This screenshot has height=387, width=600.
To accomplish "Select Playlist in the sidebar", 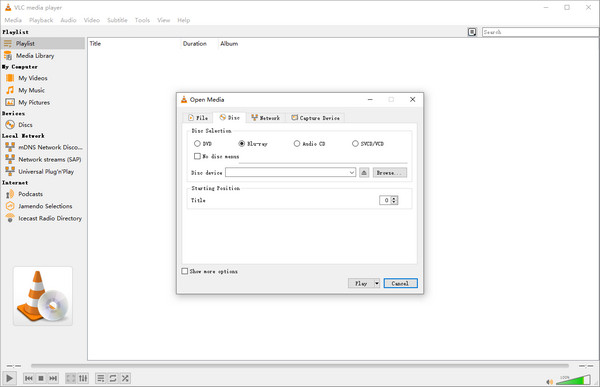I will pos(43,43).
